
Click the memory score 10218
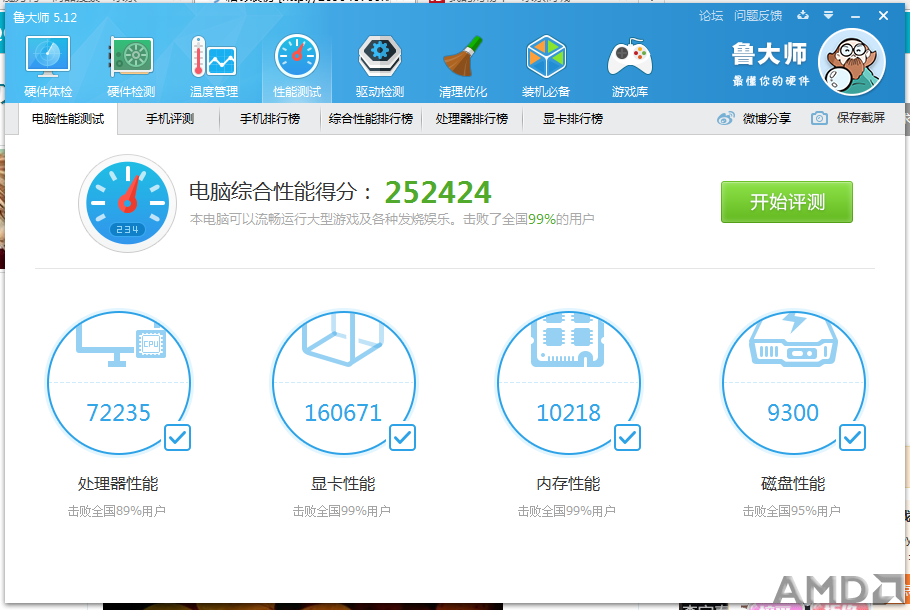coord(568,413)
